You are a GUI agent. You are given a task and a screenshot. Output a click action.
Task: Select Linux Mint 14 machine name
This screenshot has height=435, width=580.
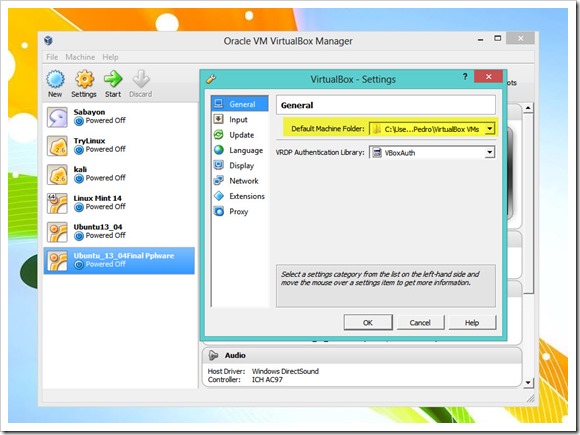tap(98, 198)
